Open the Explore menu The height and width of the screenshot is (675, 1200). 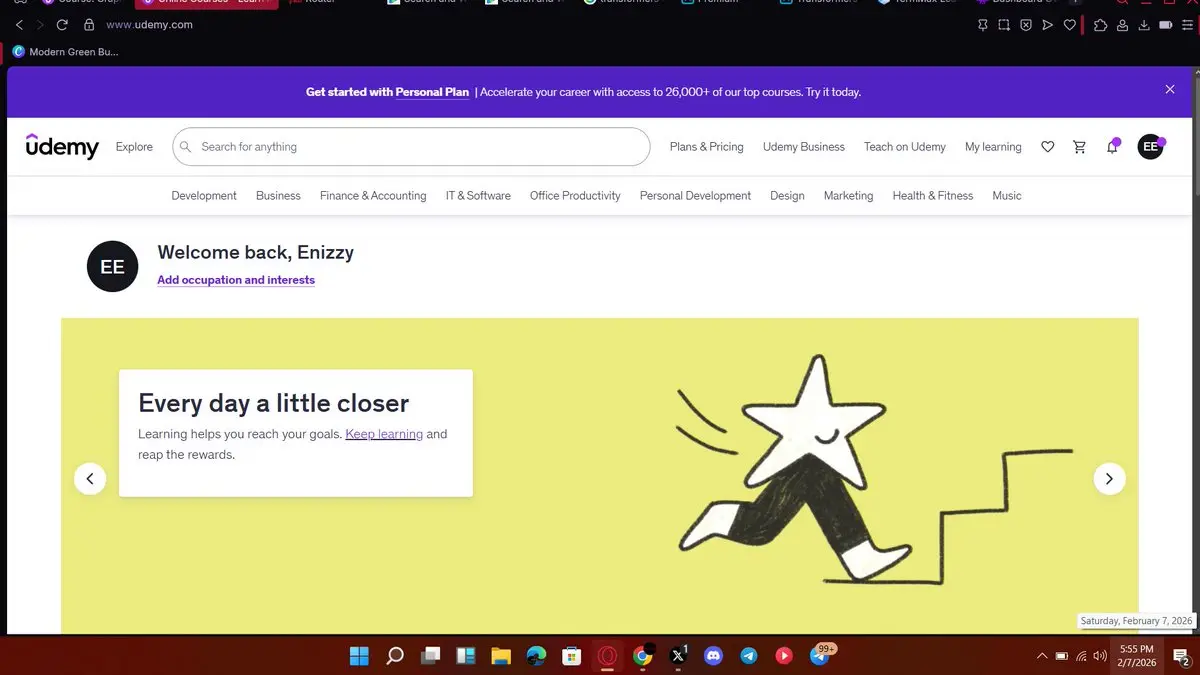(134, 147)
